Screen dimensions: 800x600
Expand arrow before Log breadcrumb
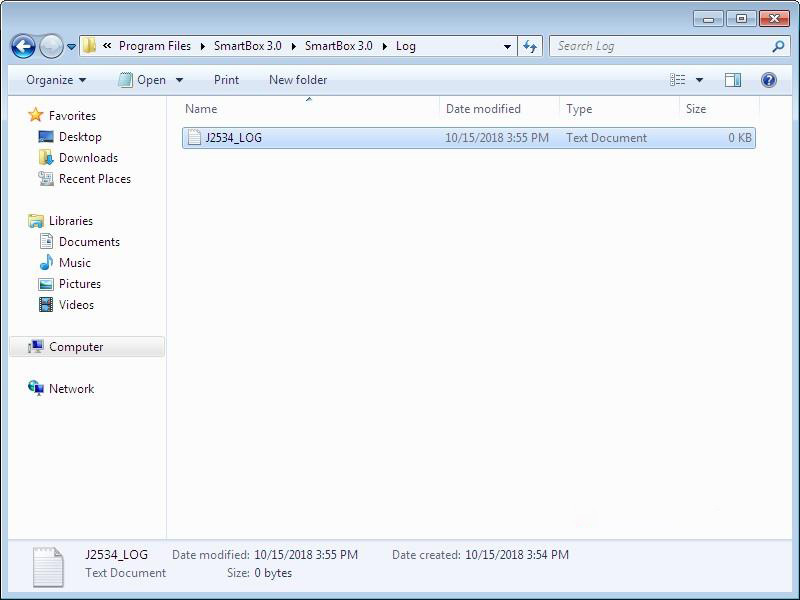[x=384, y=46]
